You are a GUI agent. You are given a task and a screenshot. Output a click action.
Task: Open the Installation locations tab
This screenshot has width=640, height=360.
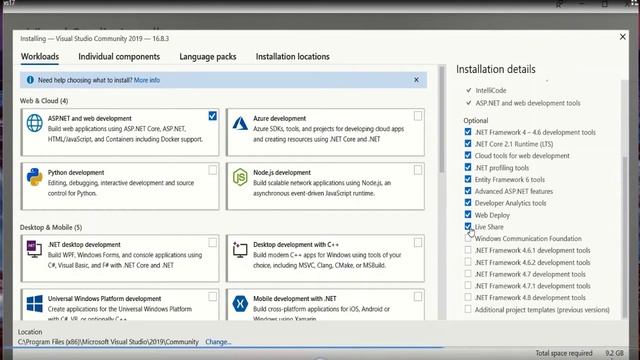pyautogui.click(x=293, y=57)
